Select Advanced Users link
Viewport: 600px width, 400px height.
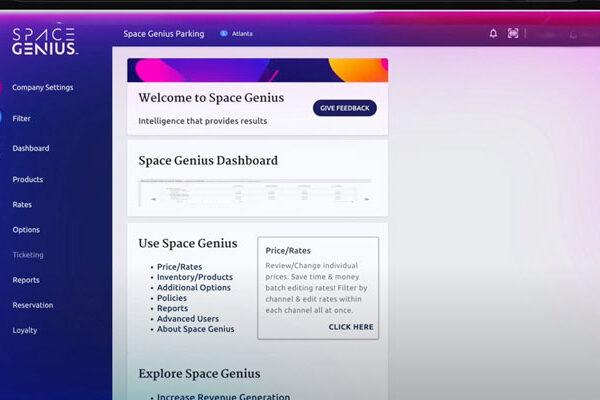[188, 318]
